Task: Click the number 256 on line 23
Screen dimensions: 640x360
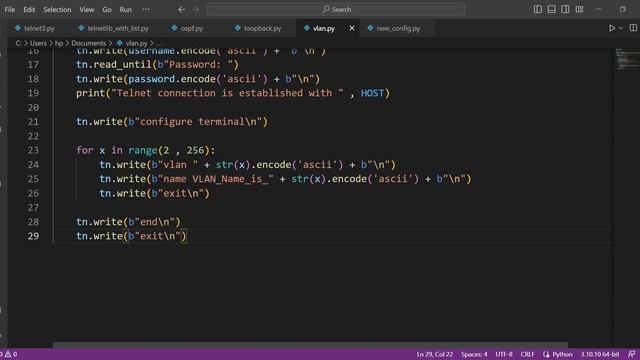Action: [195, 150]
